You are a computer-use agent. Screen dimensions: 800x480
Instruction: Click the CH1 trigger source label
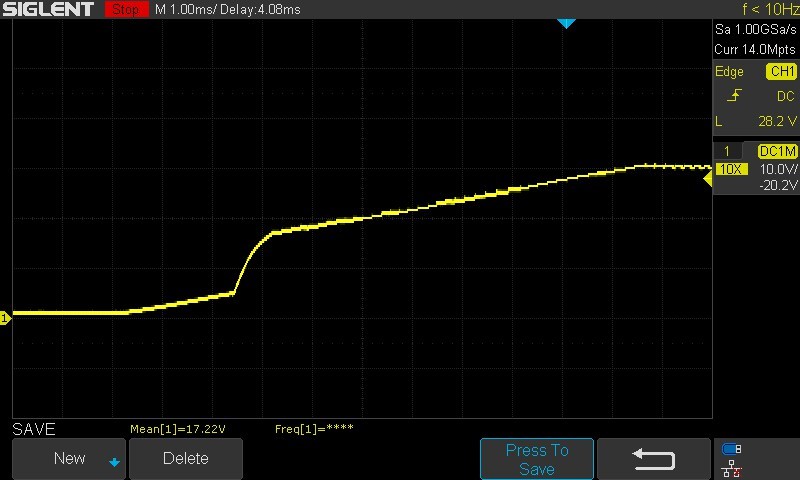[782, 71]
